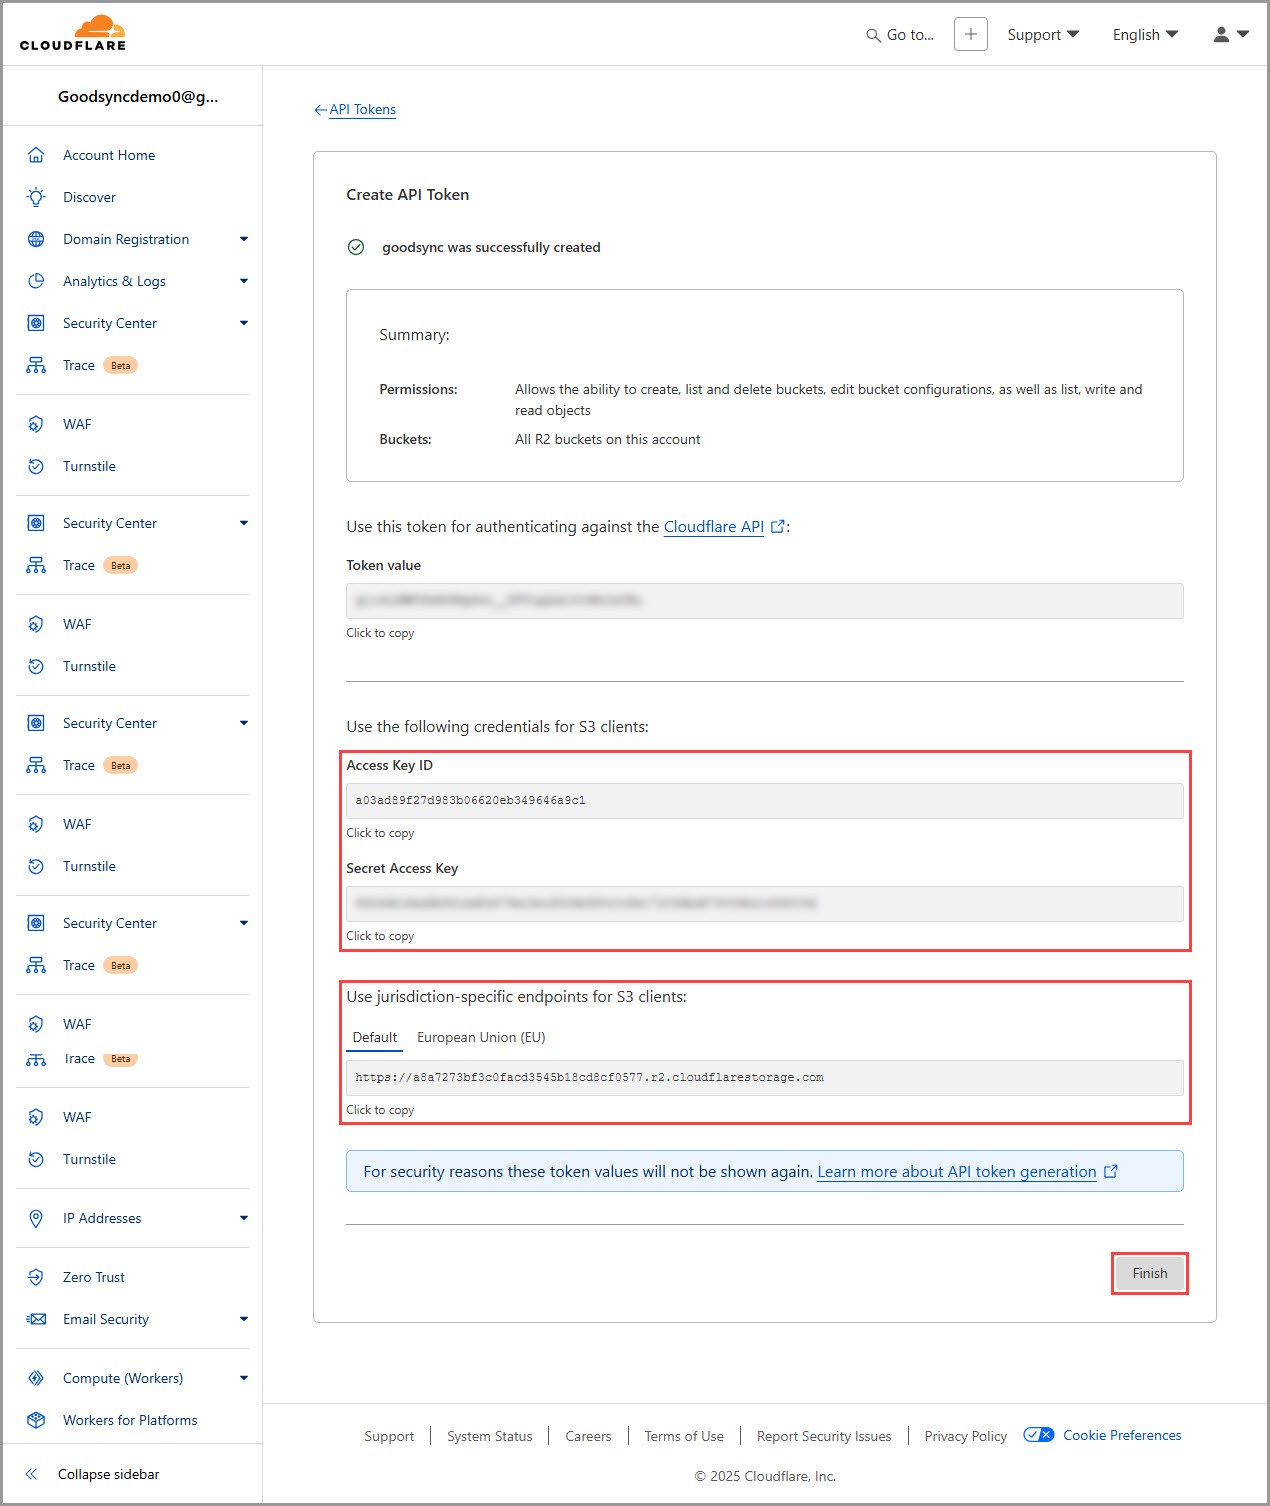Screen dimensions: 1270x1506
Task: Open Account Home in sidebar
Action: (109, 155)
